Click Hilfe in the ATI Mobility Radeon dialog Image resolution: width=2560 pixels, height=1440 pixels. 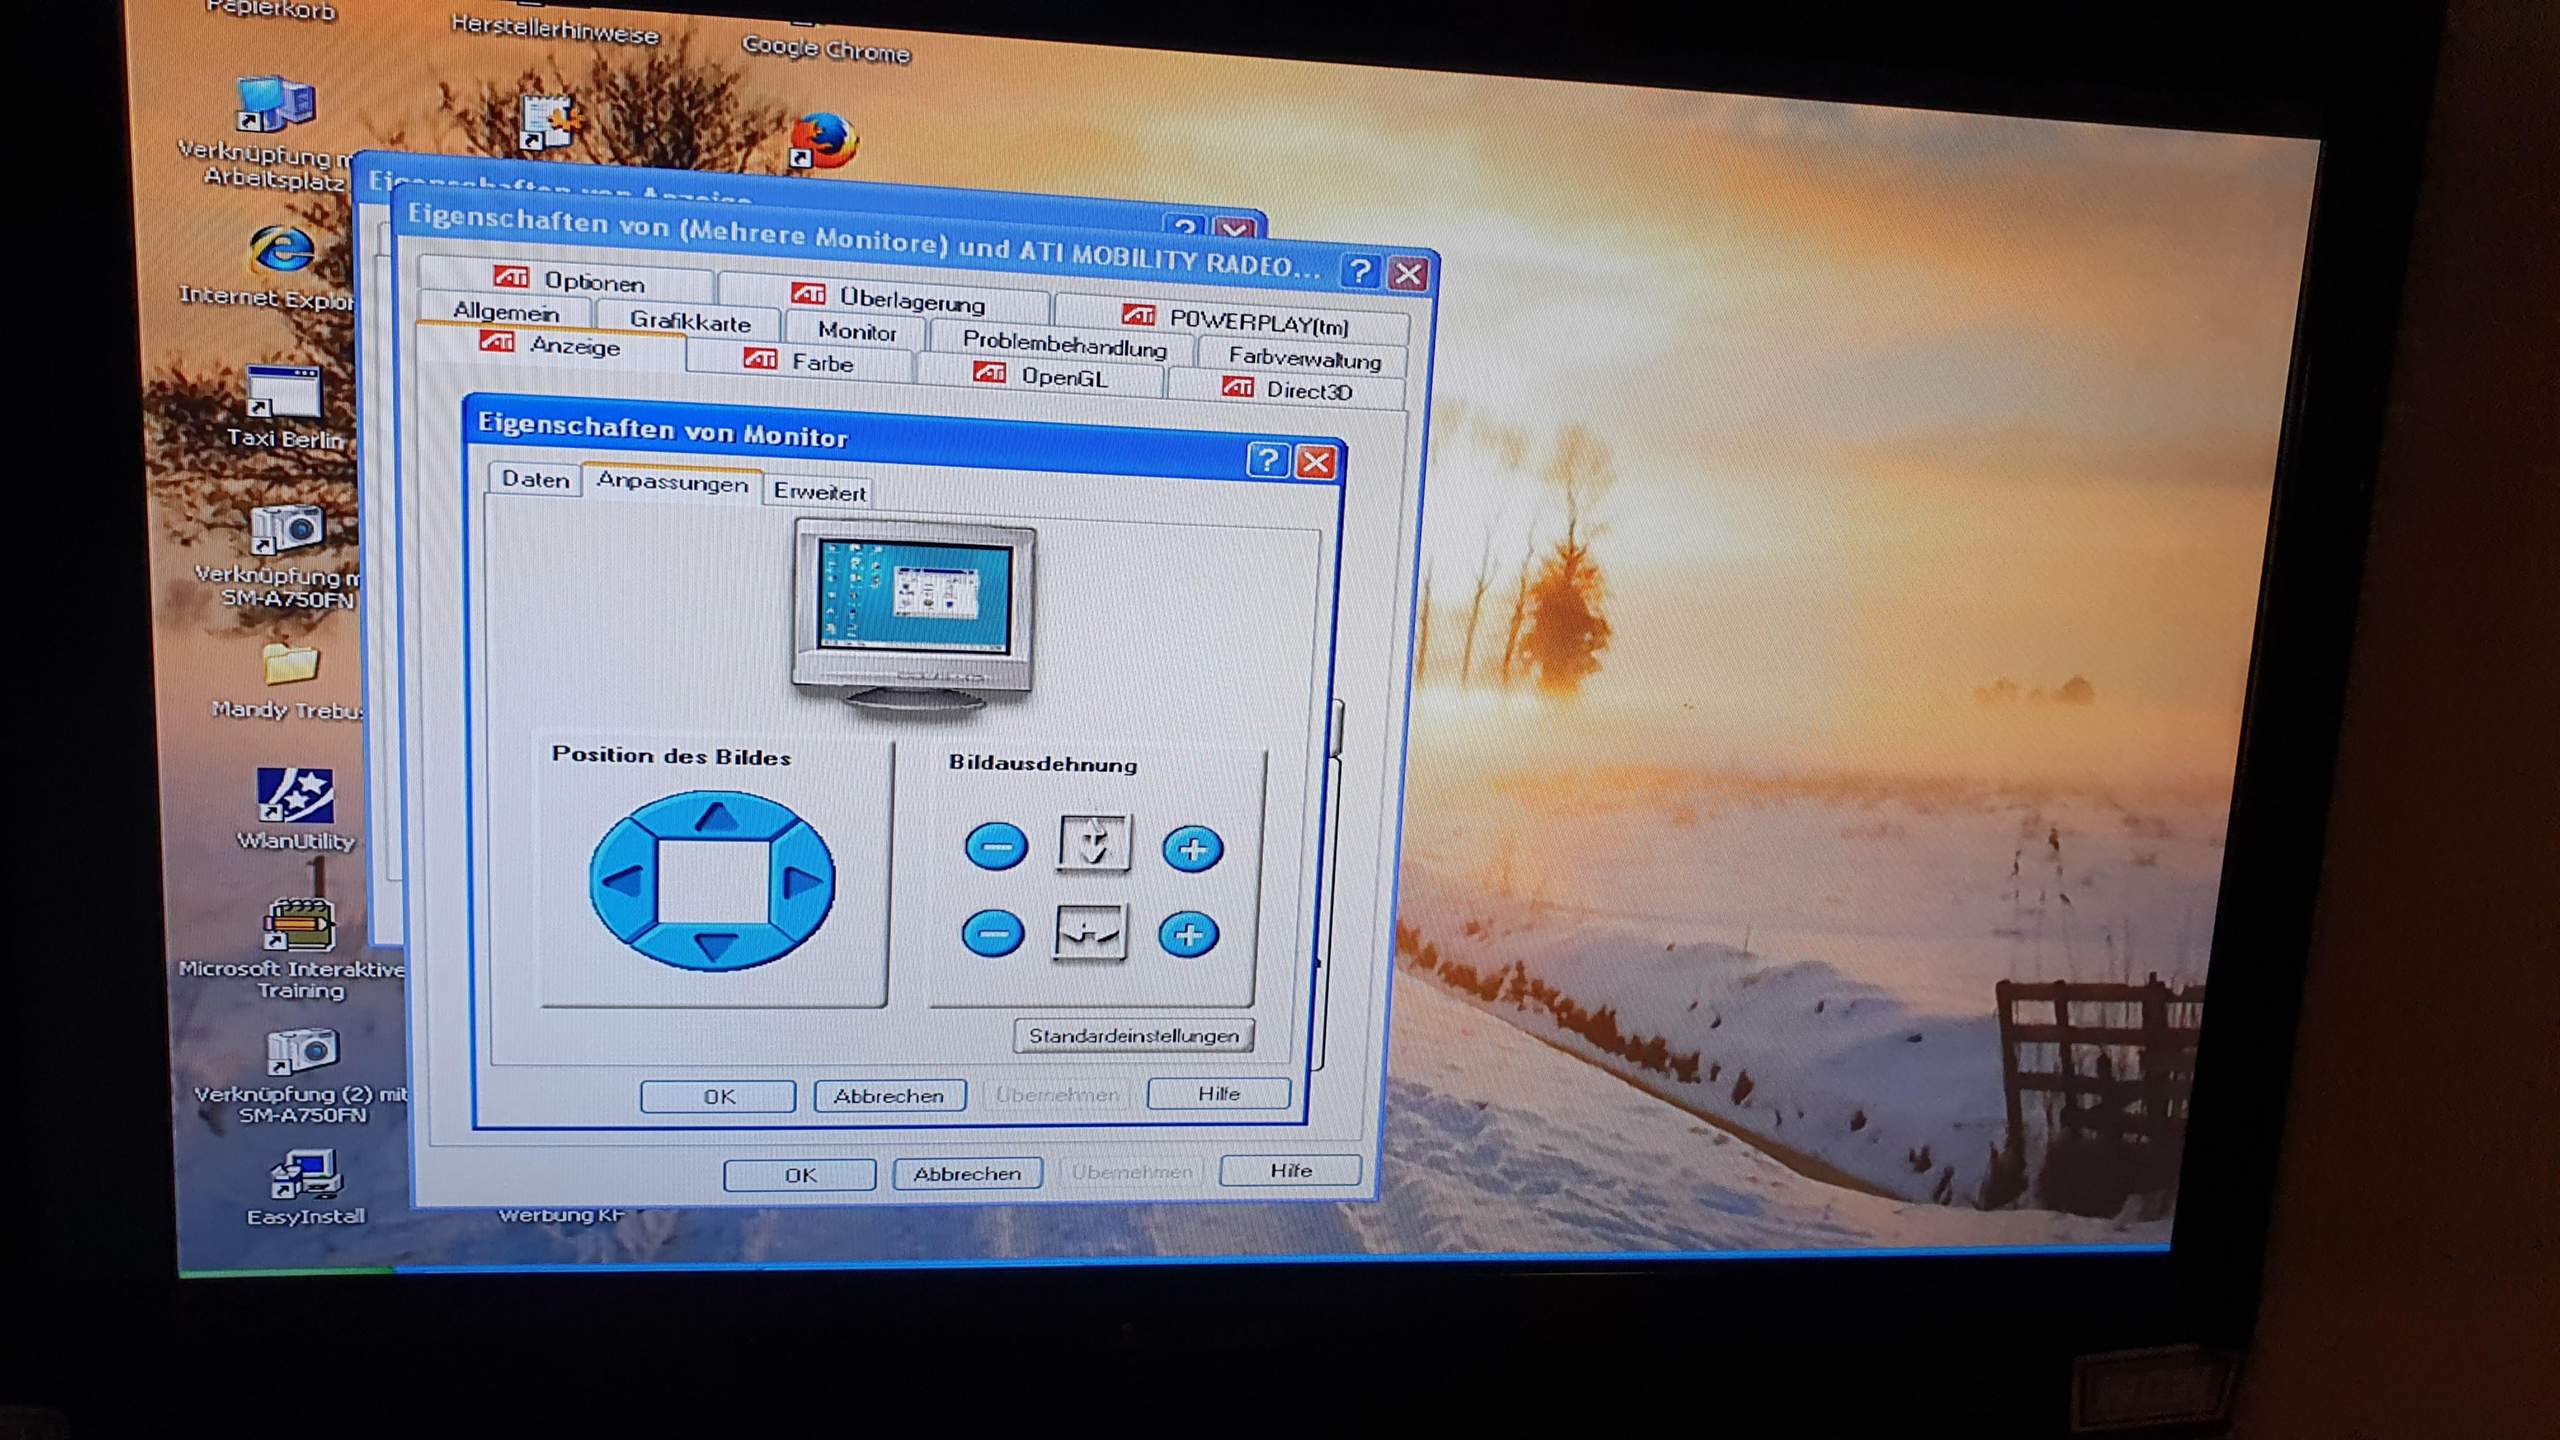[x=1291, y=1170]
